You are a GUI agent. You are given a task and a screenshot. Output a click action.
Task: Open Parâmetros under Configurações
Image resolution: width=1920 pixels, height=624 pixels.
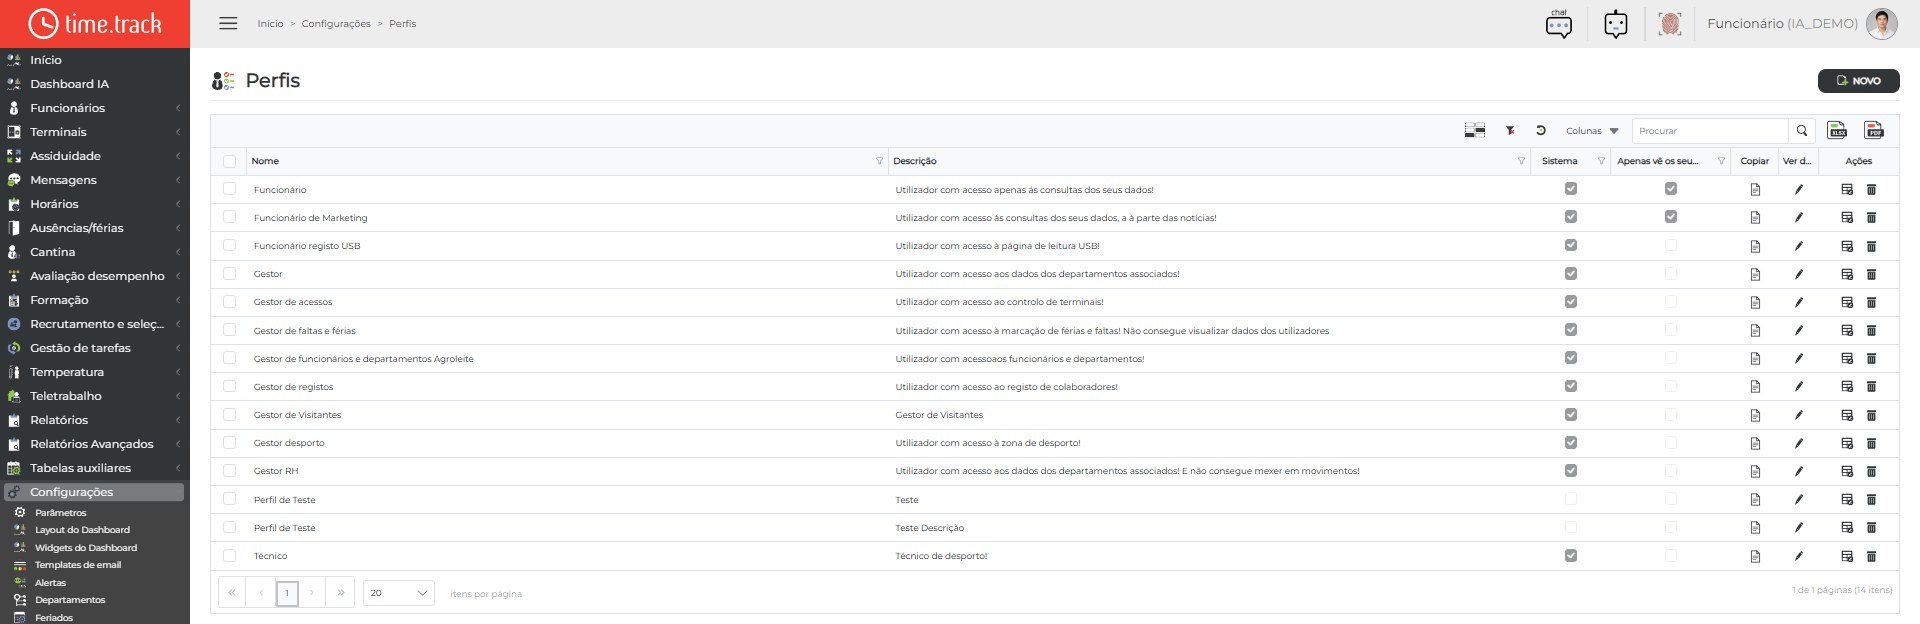click(x=61, y=513)
